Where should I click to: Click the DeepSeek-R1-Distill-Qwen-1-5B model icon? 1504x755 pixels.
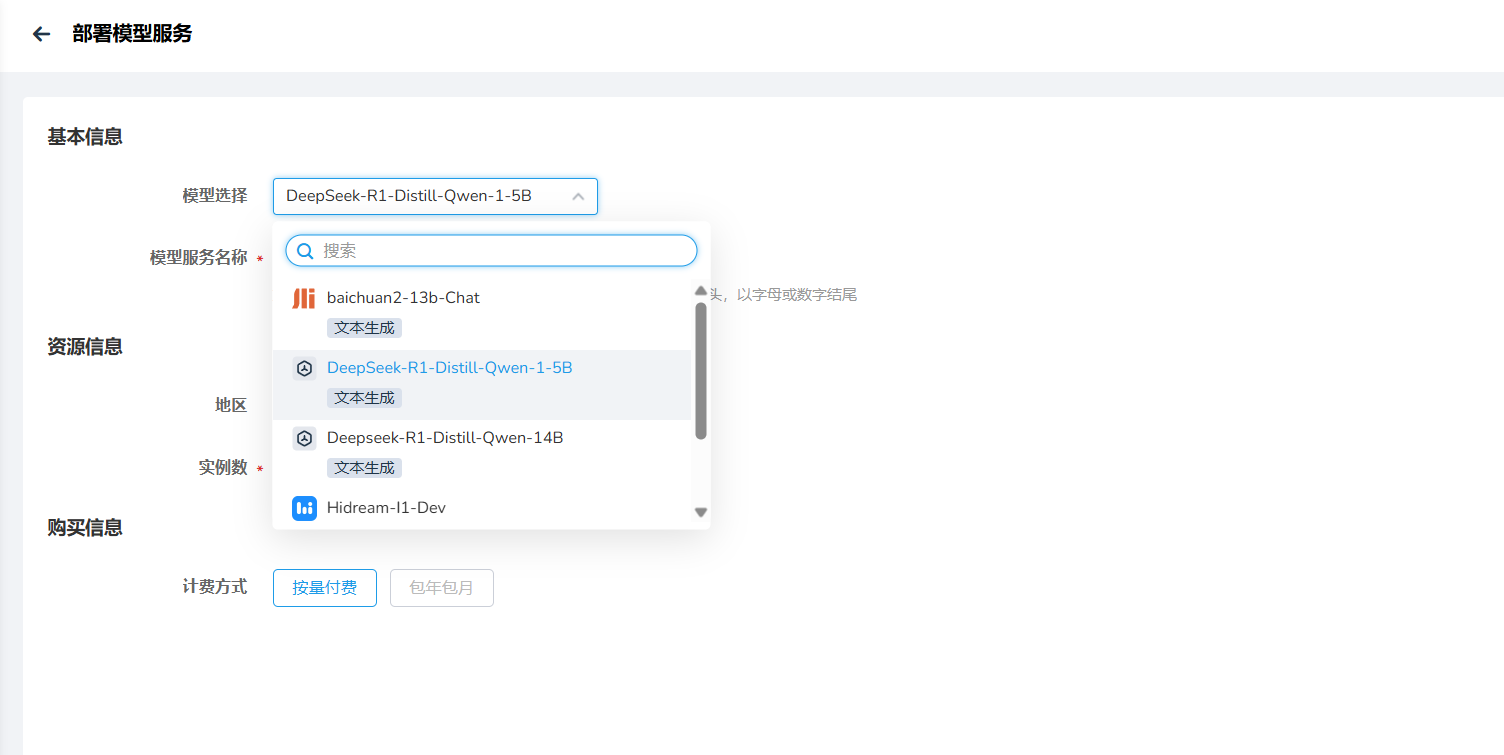click(304, 368)
